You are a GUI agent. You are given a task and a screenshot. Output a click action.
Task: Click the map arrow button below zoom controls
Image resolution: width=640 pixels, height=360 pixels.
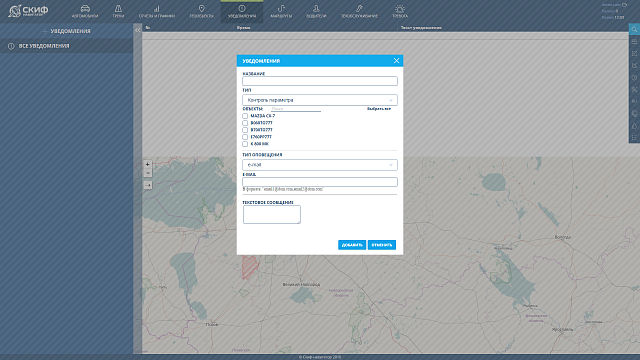[x=147, y=185]
